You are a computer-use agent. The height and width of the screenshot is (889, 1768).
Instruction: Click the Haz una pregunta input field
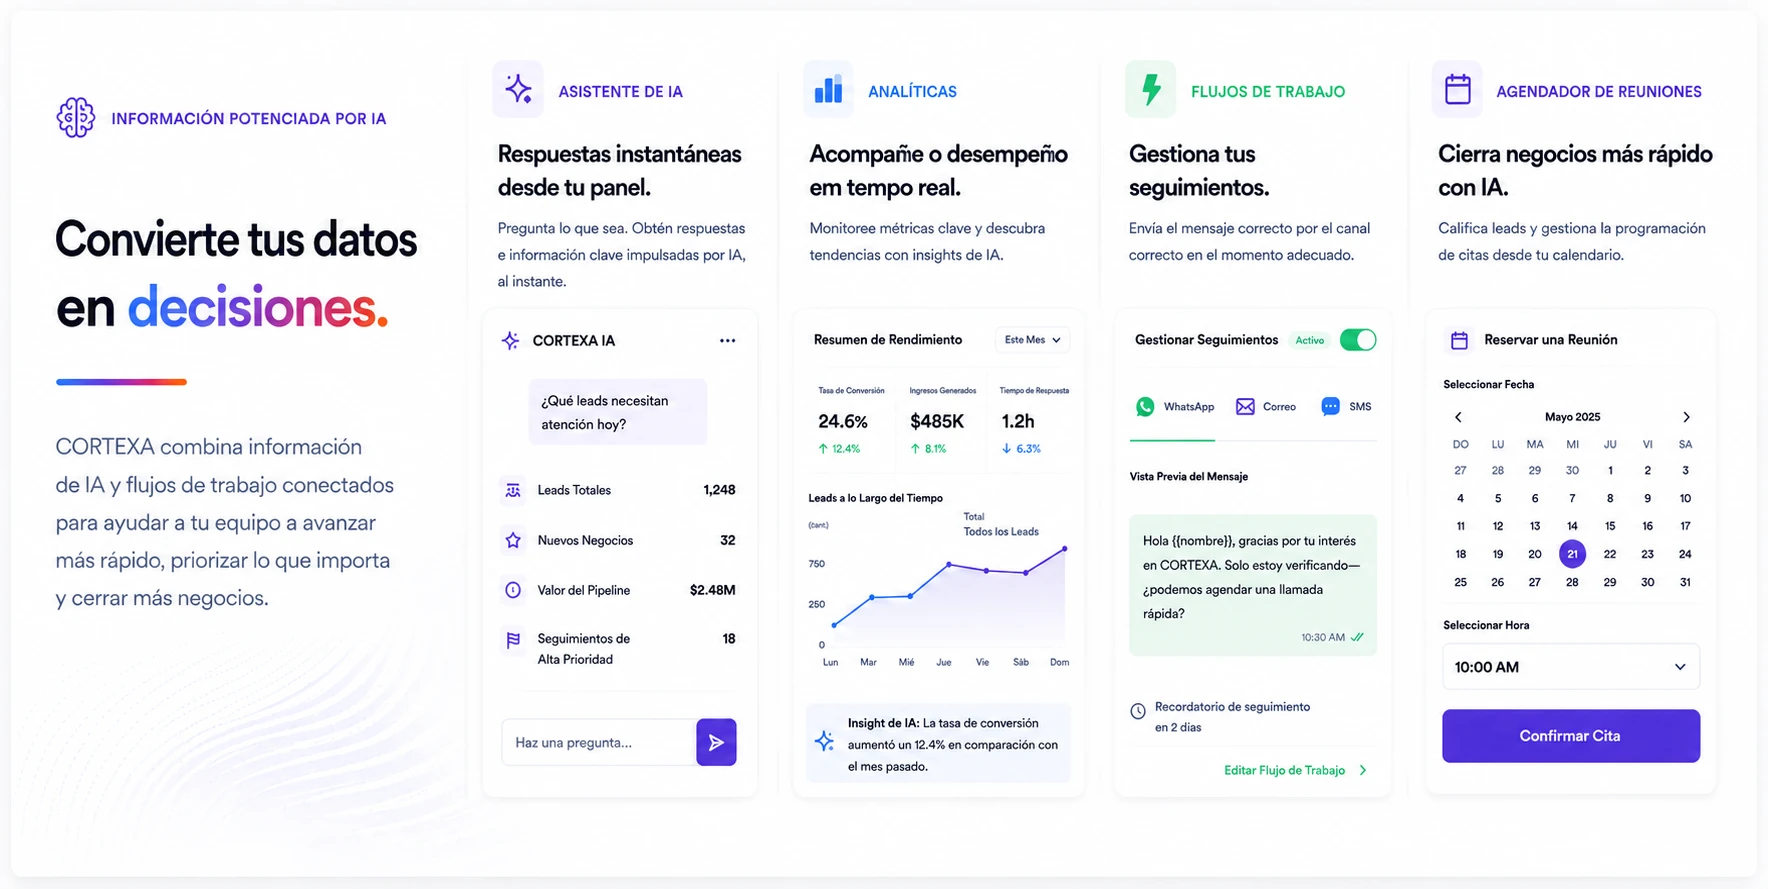598,742
